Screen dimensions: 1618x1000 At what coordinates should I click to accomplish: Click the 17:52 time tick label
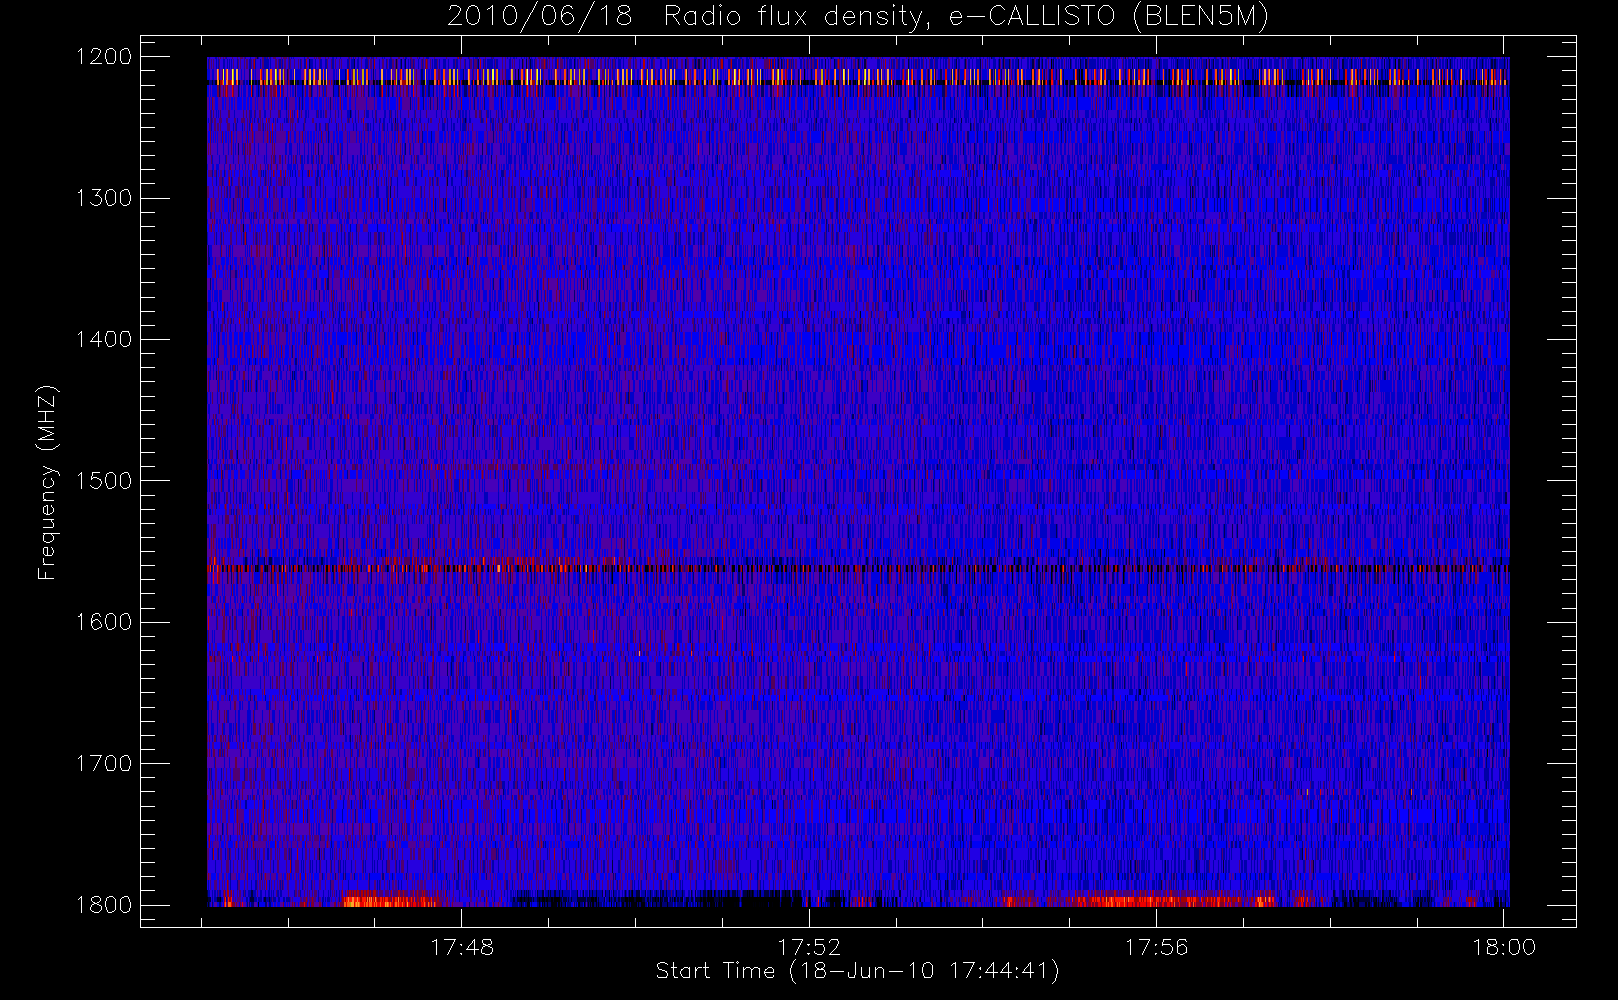pos(809,947)
